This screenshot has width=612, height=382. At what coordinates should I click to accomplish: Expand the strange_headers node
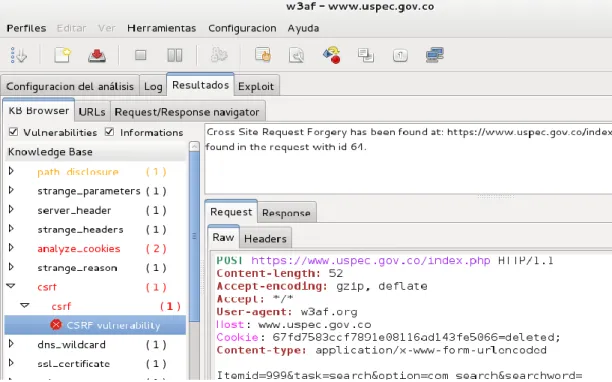click(x=11, y=228)
